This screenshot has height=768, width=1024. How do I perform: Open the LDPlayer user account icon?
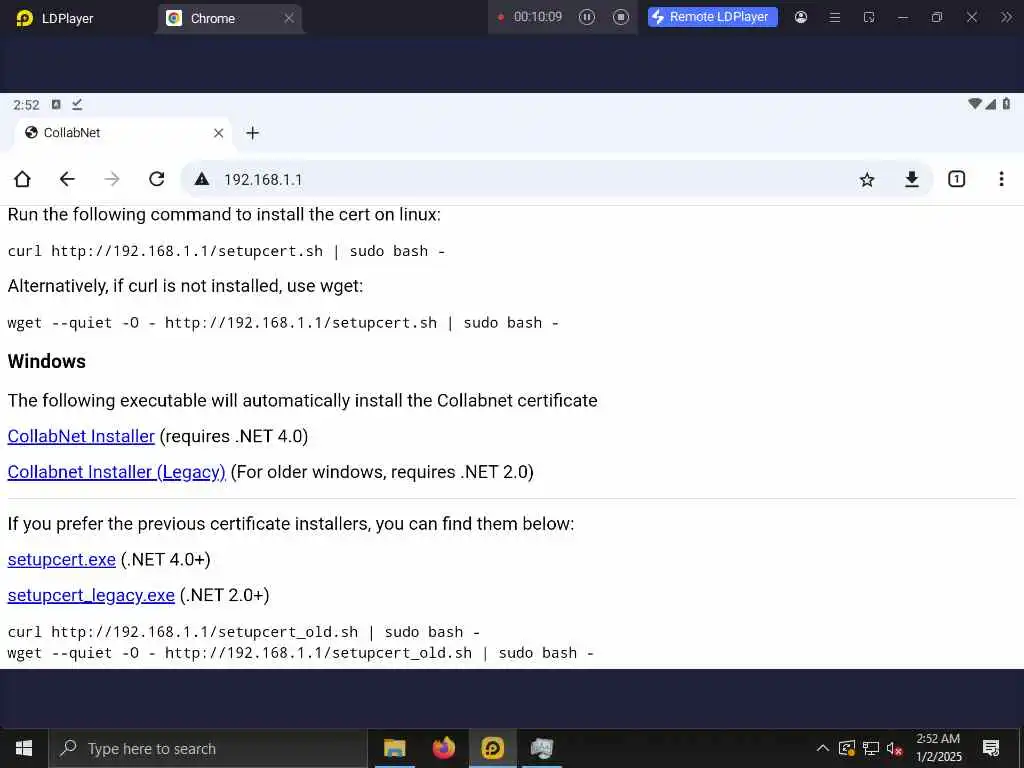[x=801, y=18]
